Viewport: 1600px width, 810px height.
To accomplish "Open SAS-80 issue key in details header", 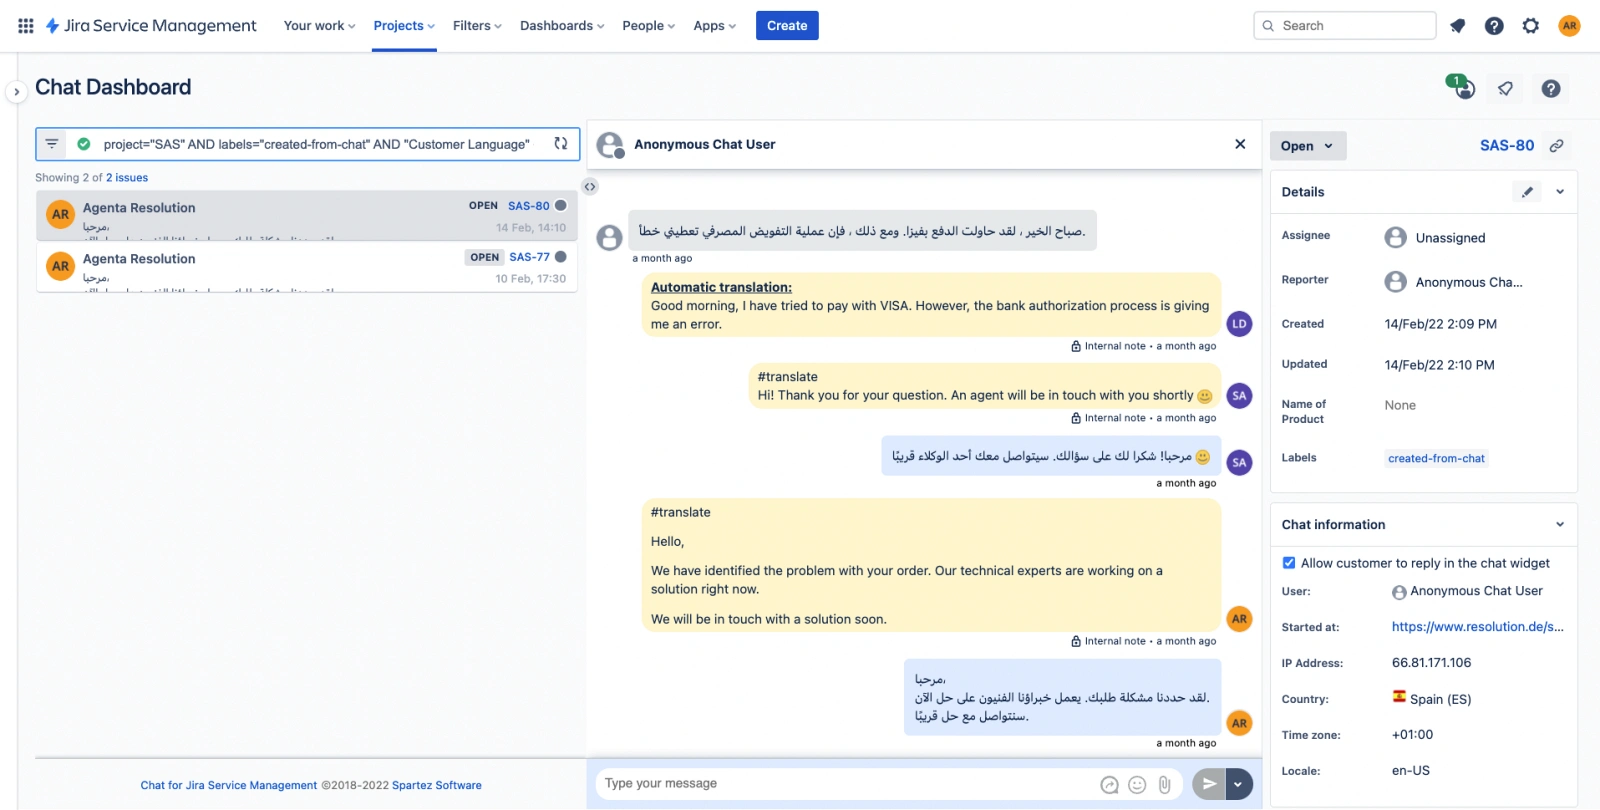I will 1506,146.
